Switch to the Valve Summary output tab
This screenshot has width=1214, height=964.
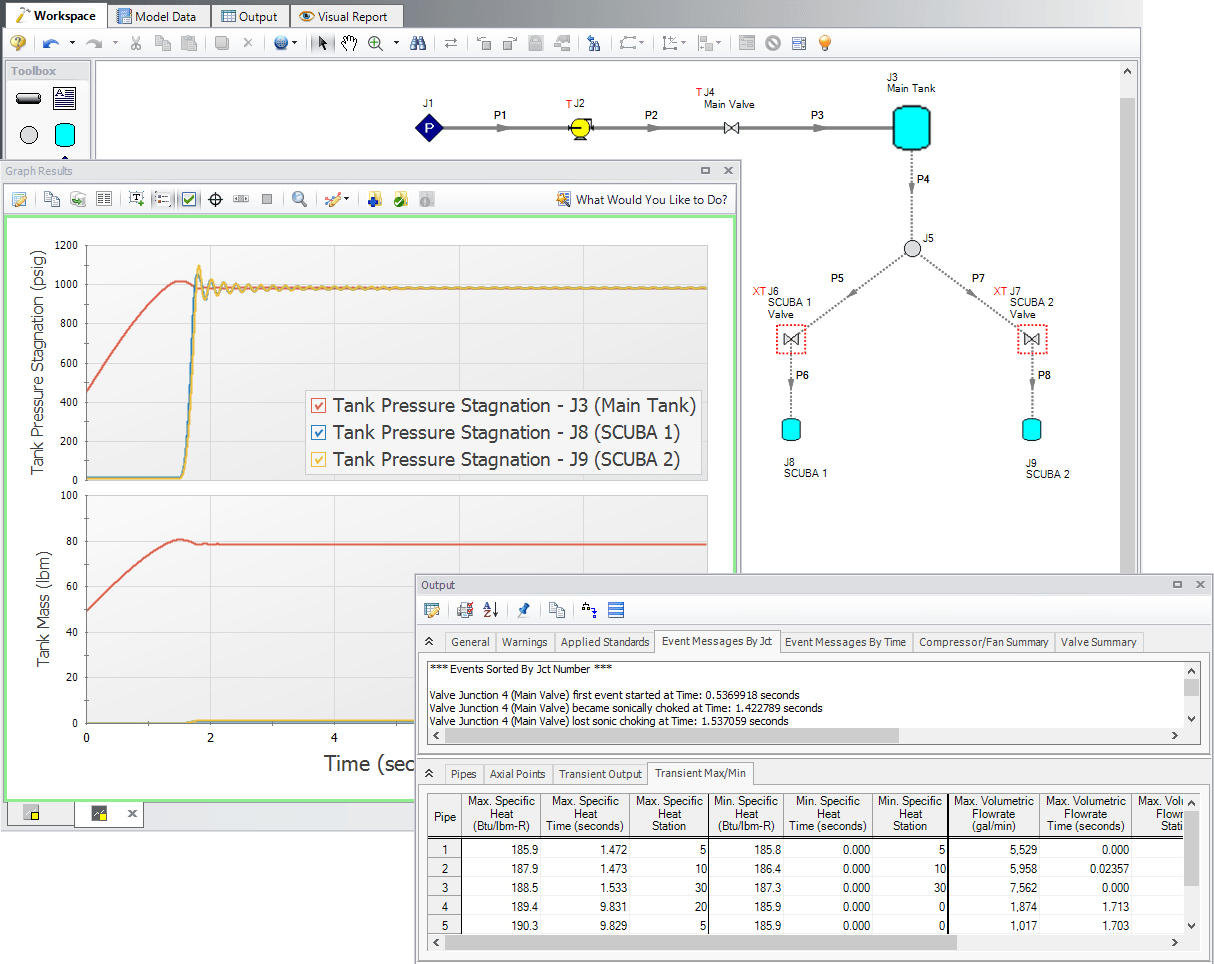1098,641
